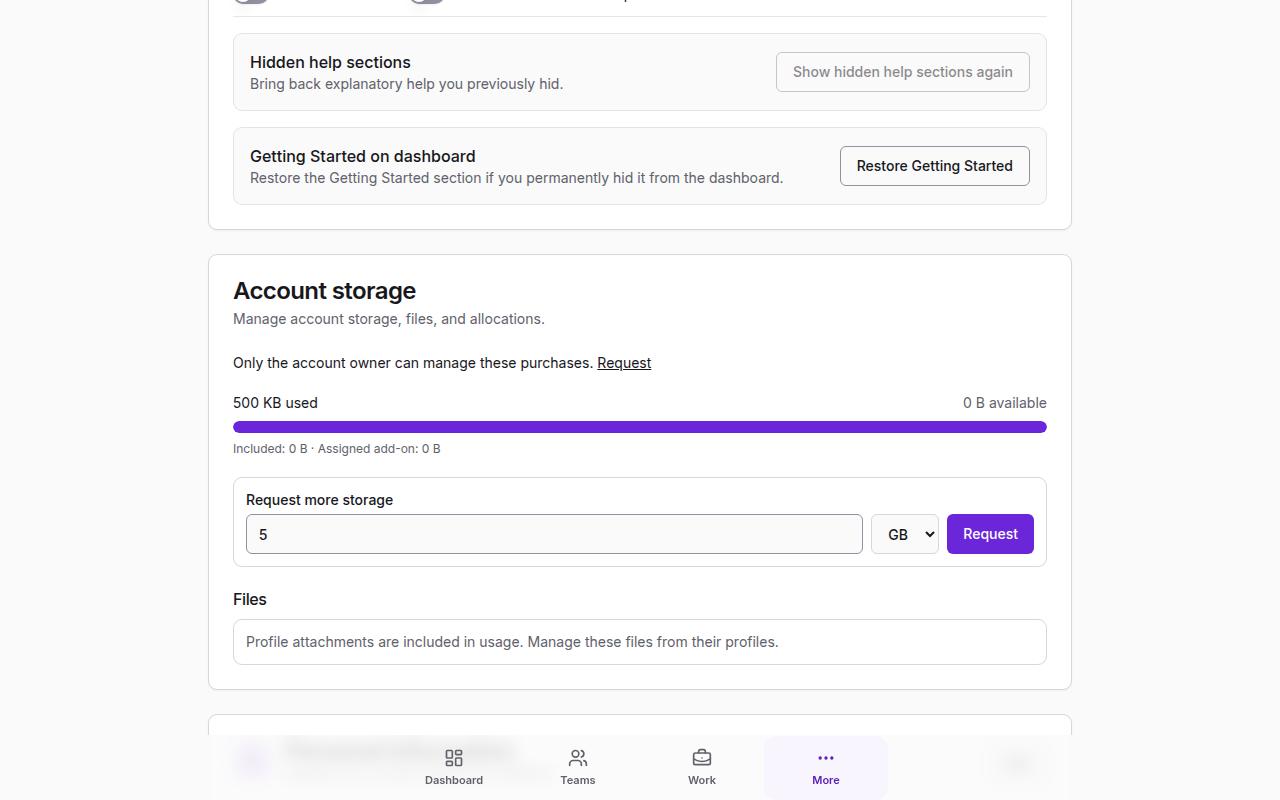Follow the underlined Request link
Viewport: 1280px width, 800px height.
click(624, 363)
